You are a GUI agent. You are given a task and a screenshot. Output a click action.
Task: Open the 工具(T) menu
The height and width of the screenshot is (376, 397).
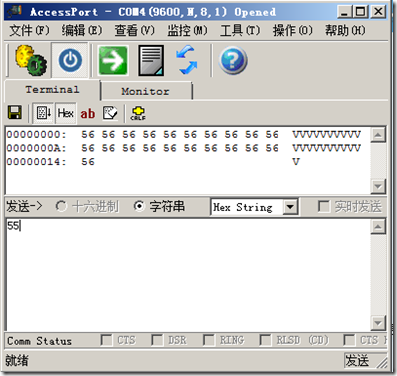pos(240,31)
